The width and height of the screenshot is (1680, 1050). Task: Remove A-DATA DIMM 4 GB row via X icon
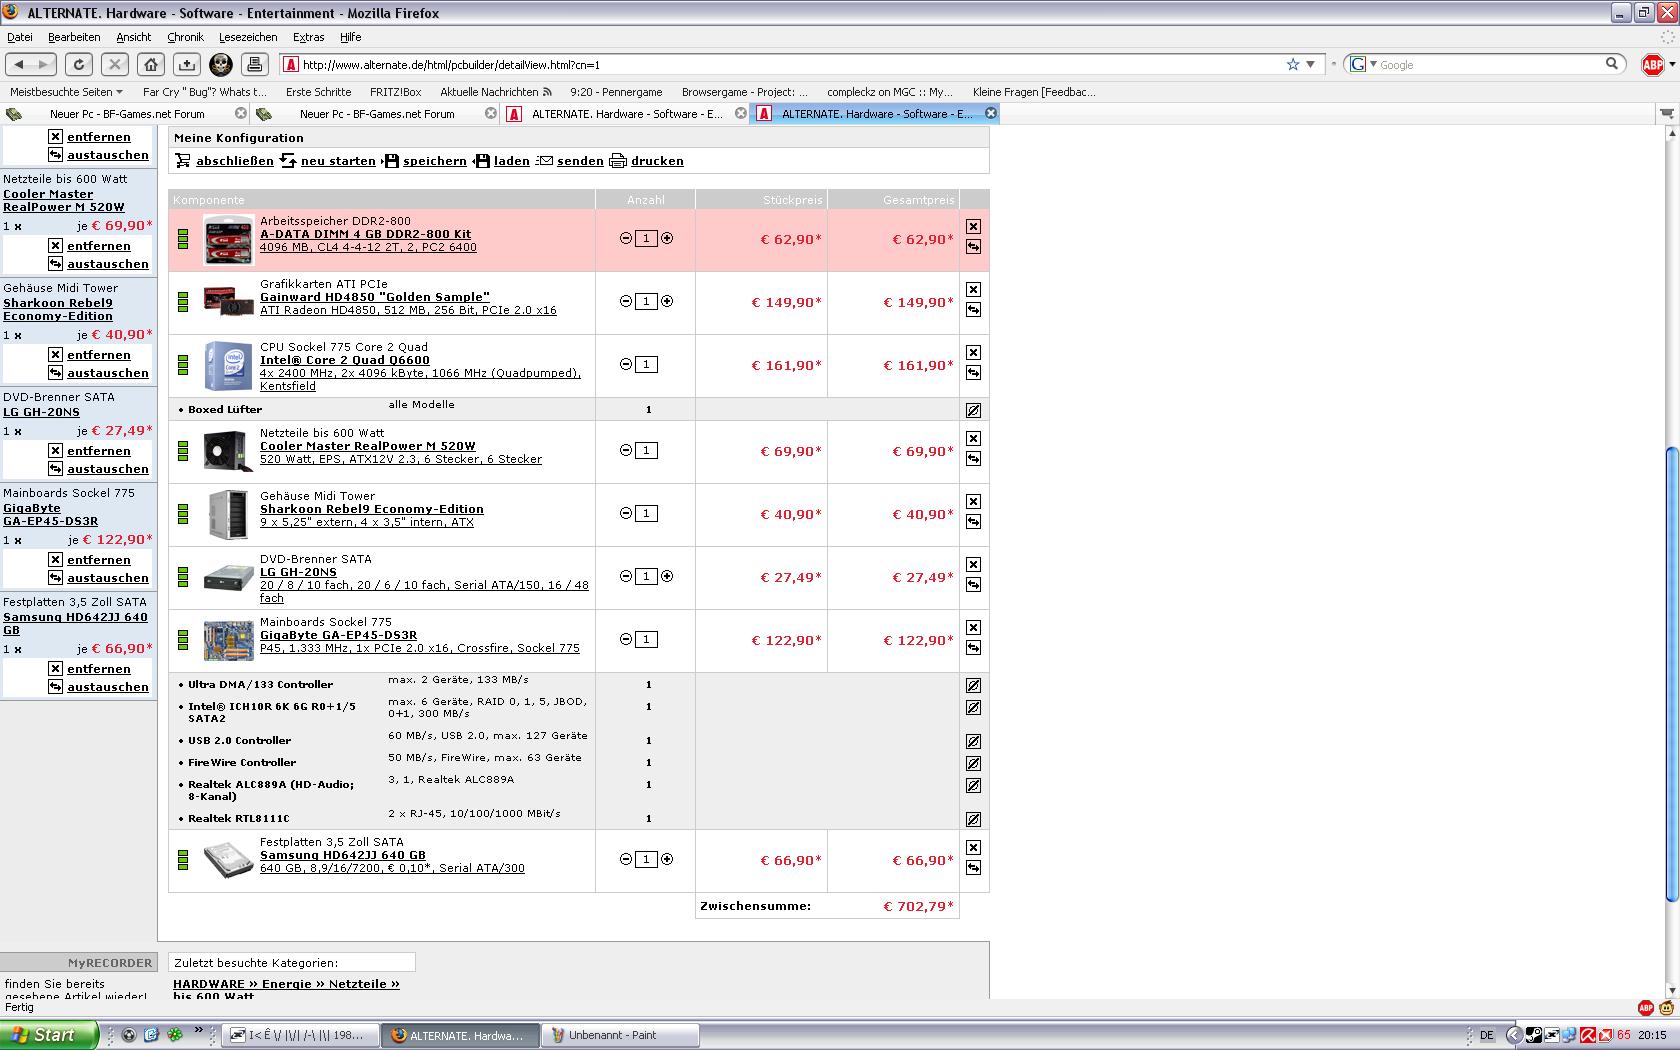973,227
